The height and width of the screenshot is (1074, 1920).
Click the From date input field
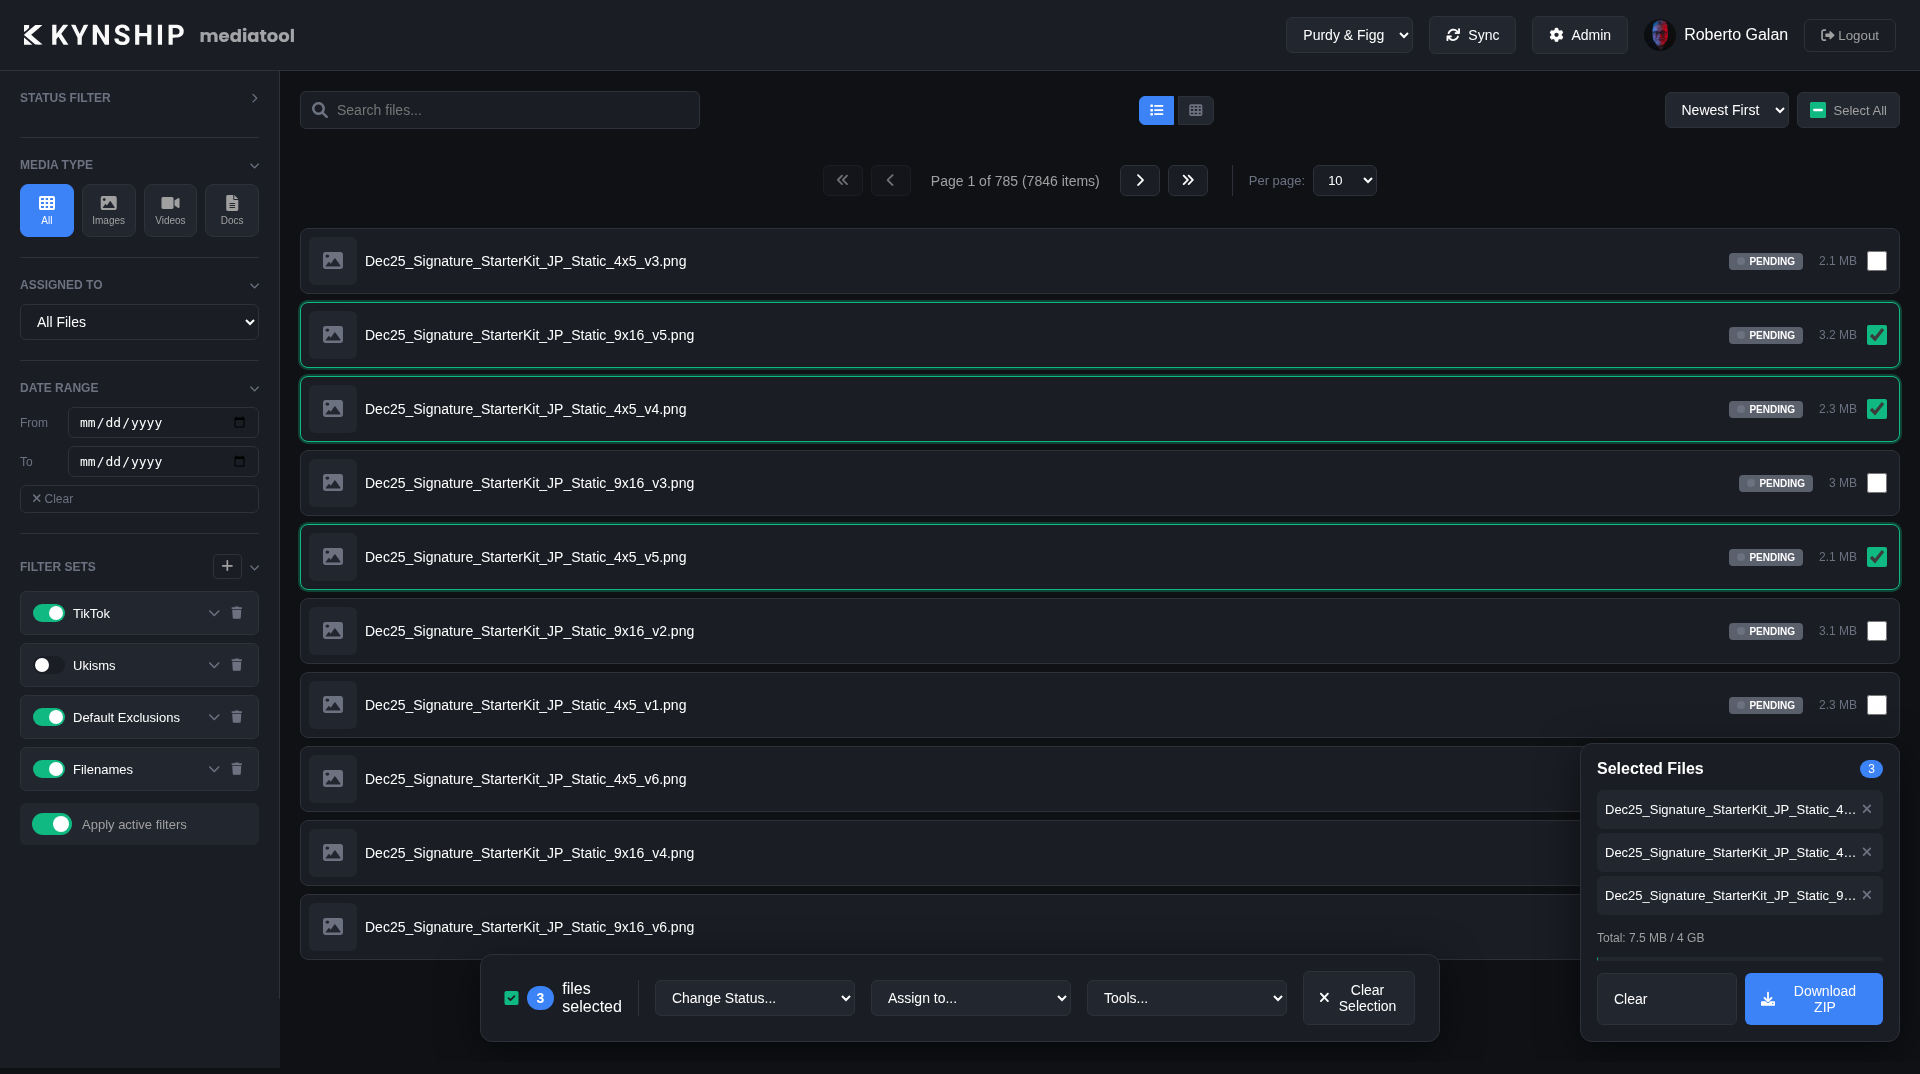pyautogui.click(x=162, y=422)
